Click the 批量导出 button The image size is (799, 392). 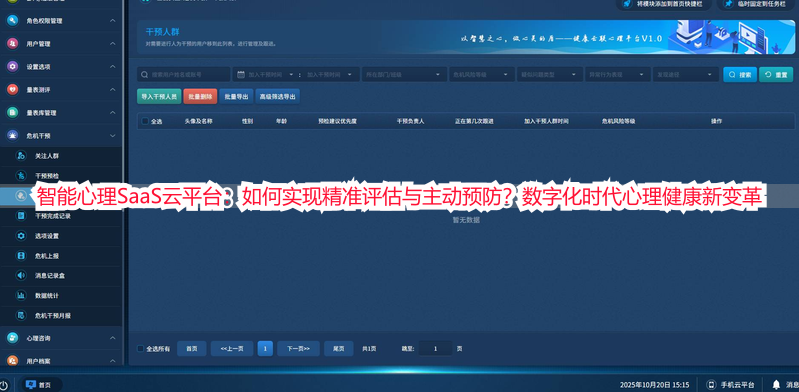236,96
